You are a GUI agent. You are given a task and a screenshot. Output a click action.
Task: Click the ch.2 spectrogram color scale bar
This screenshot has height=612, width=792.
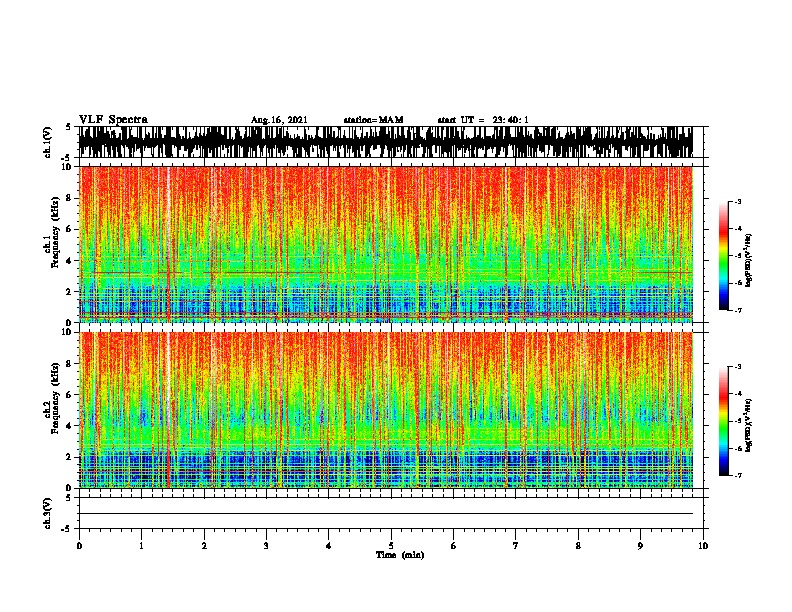724,421
